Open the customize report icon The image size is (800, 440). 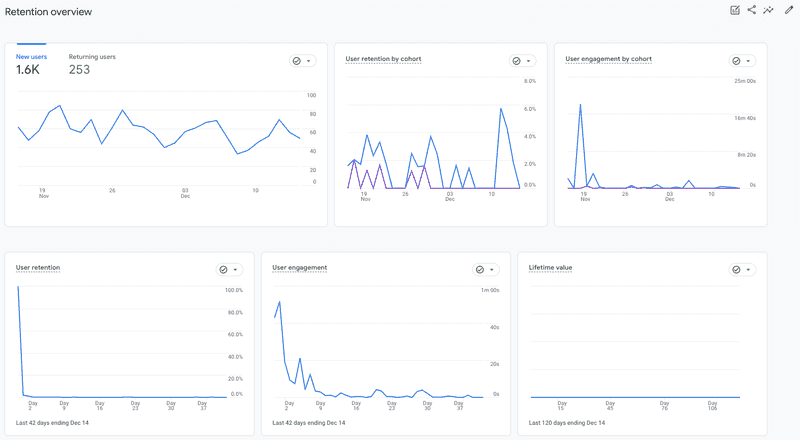[x=735, y=10]
